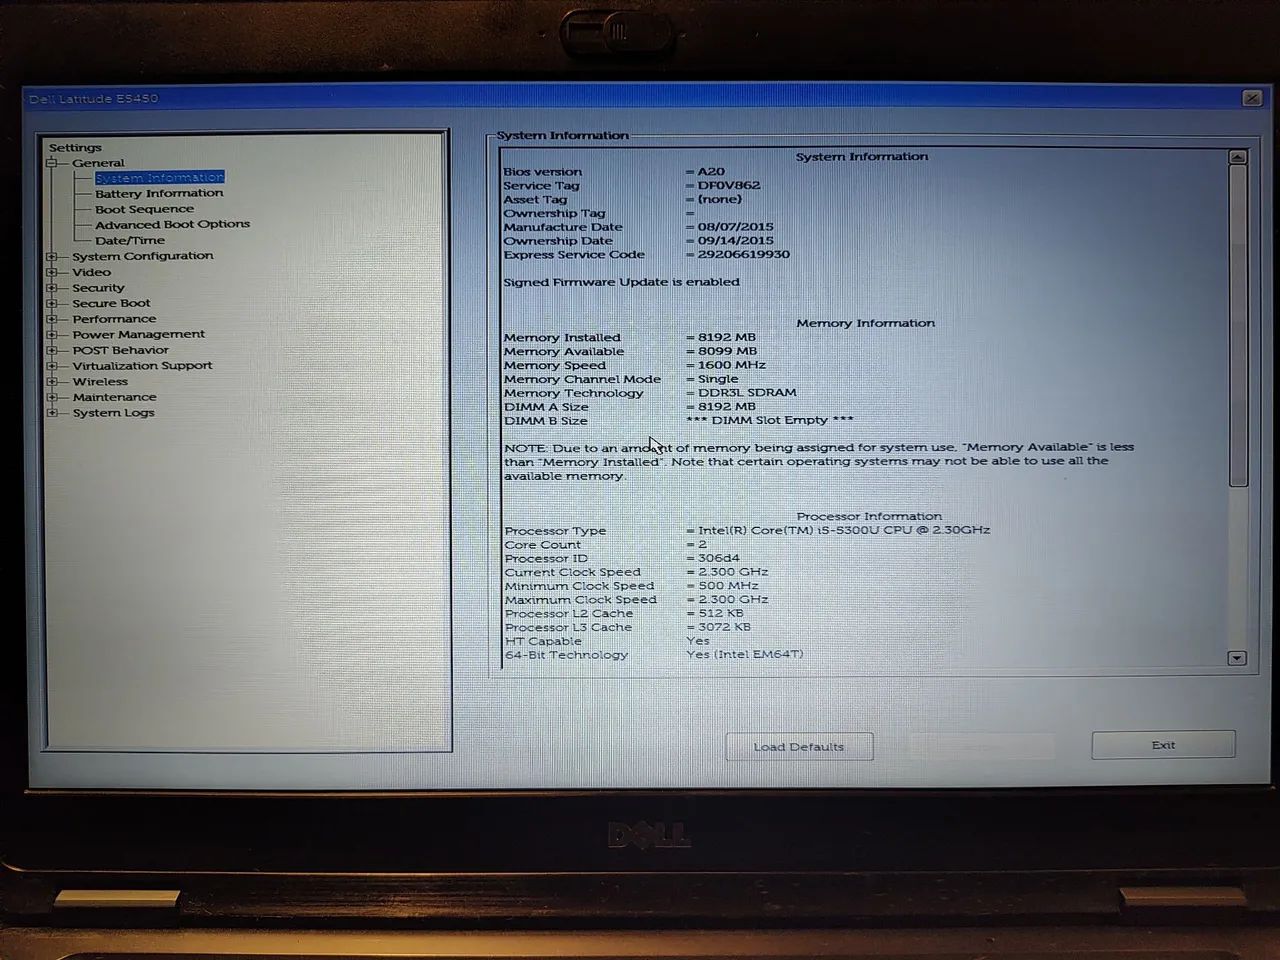Click Processor L3 Cache 3072 KB

724,627
